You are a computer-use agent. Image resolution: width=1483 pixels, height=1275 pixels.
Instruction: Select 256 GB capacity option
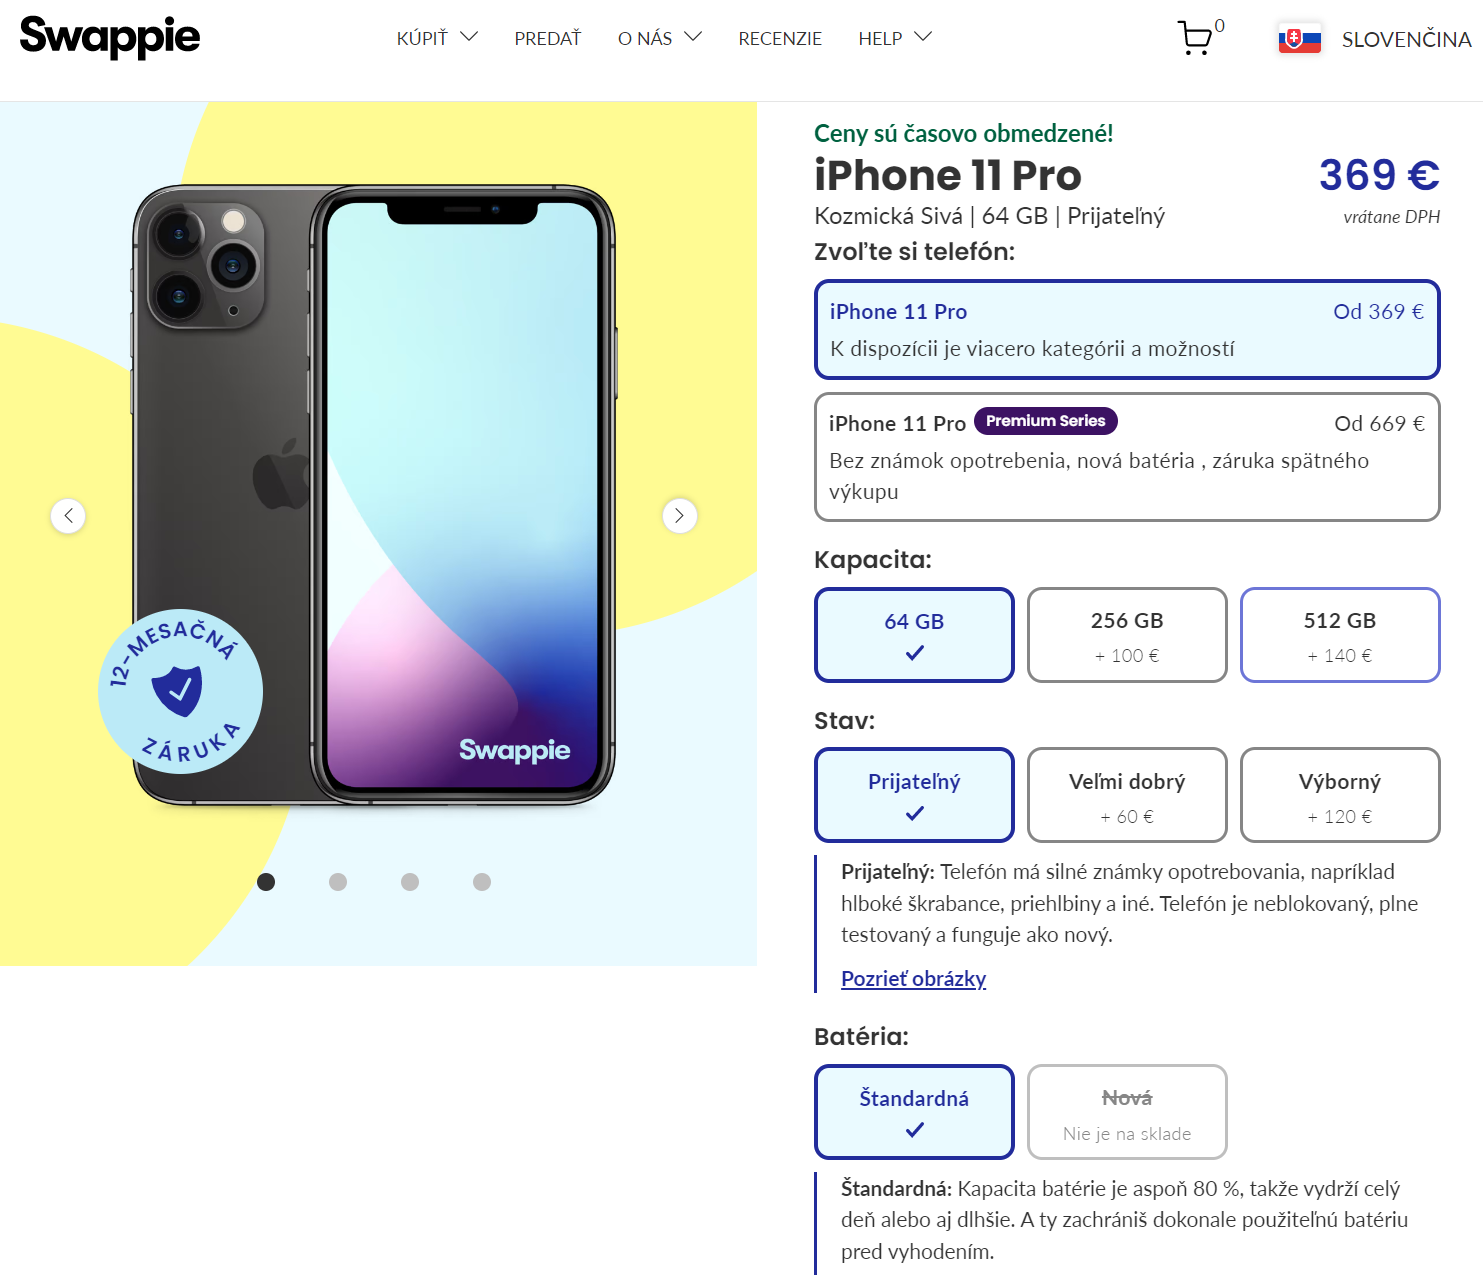[x=1127, y=635]
